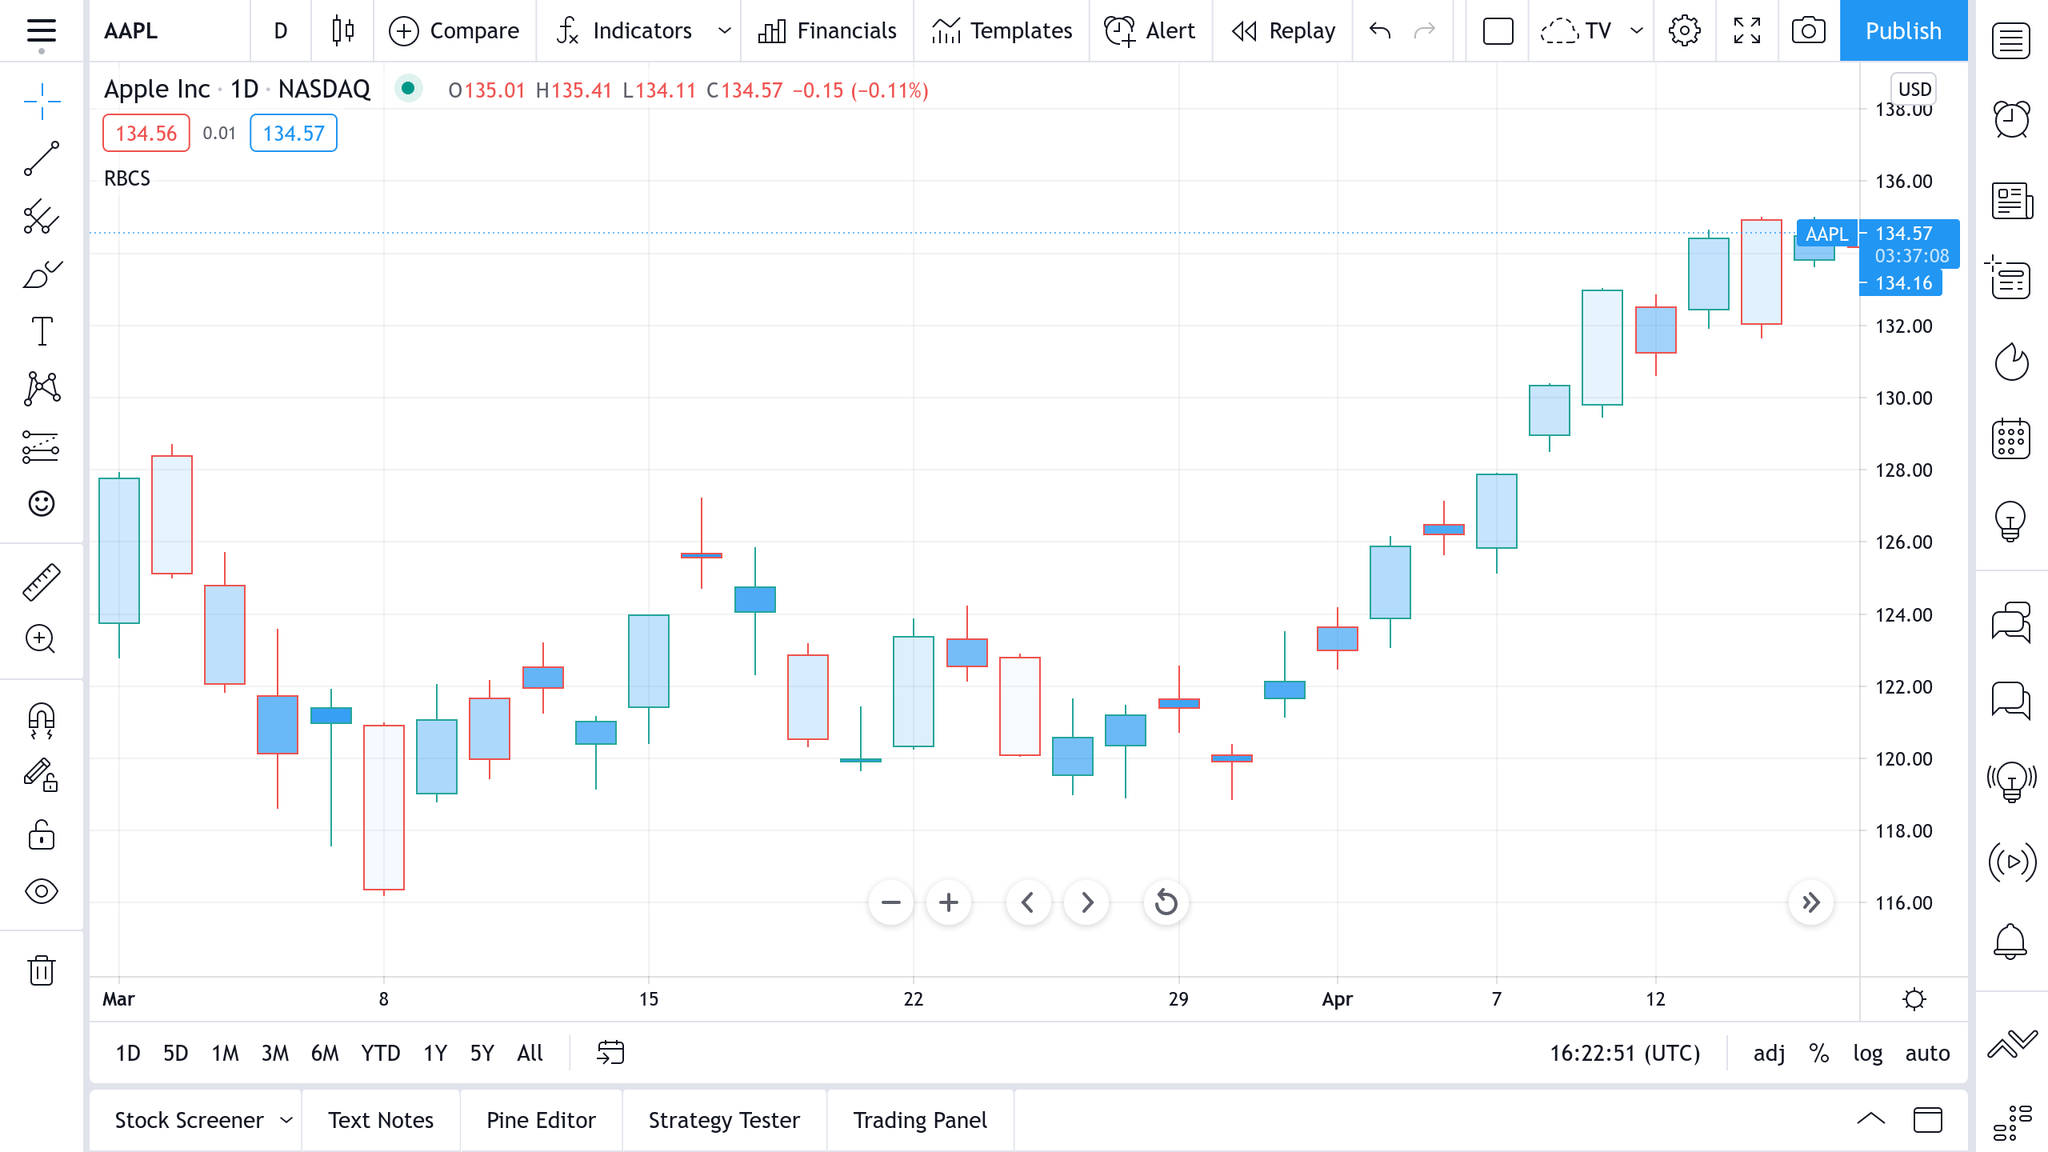Switch to the Trading Panel tab
Viewport: 2048px width, 1152px height.
(920, 1120)
